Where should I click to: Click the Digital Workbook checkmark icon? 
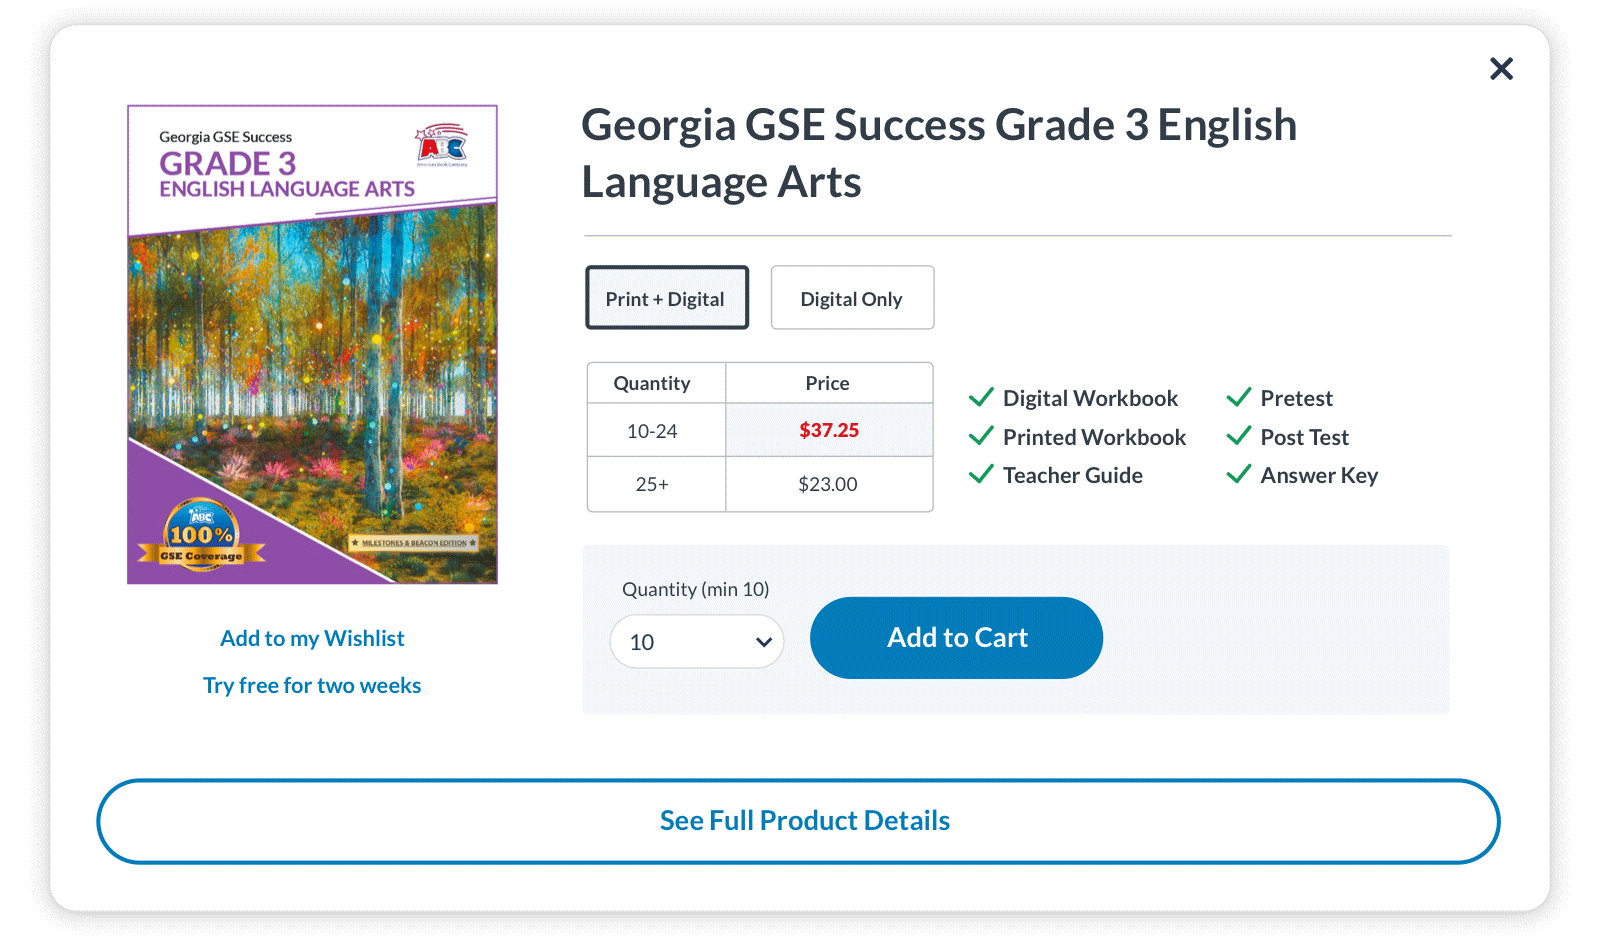[981, 397]
